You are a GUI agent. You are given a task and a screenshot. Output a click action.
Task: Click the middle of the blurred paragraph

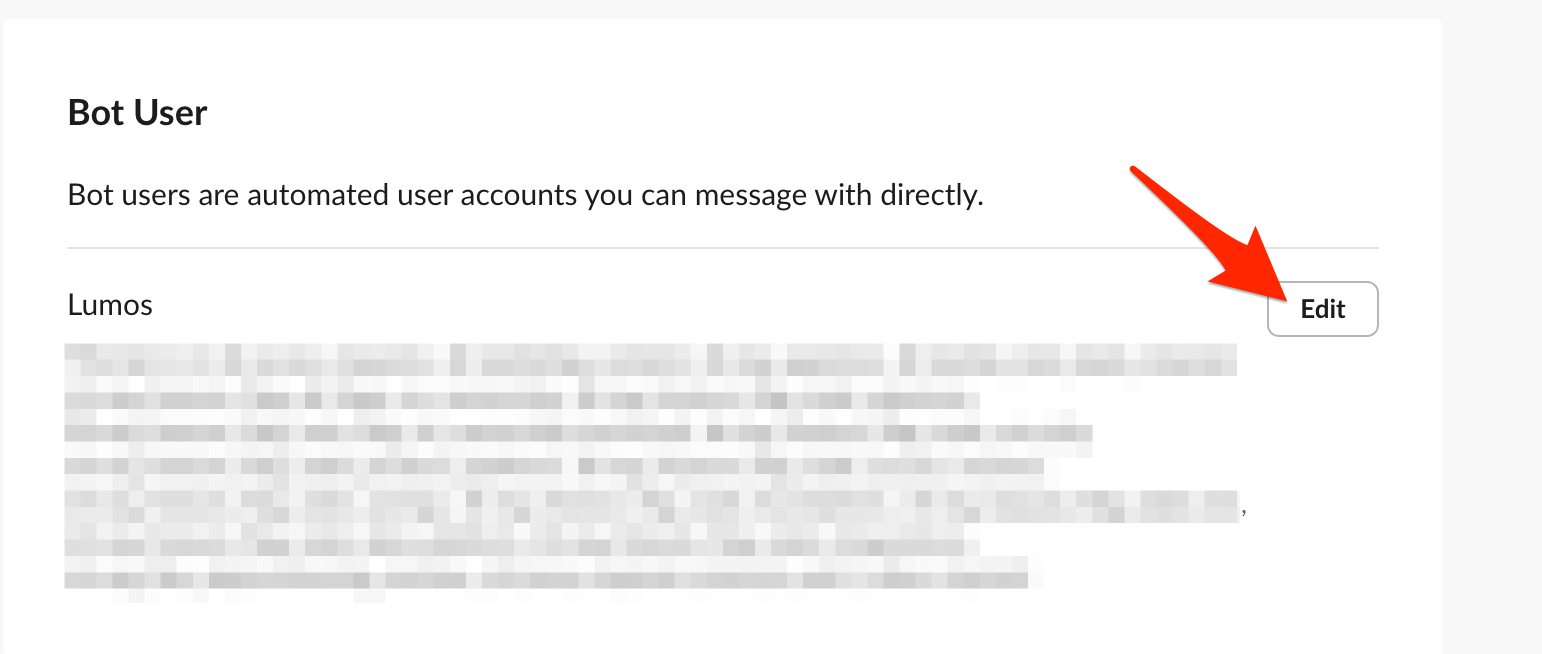tap(651, 468)
